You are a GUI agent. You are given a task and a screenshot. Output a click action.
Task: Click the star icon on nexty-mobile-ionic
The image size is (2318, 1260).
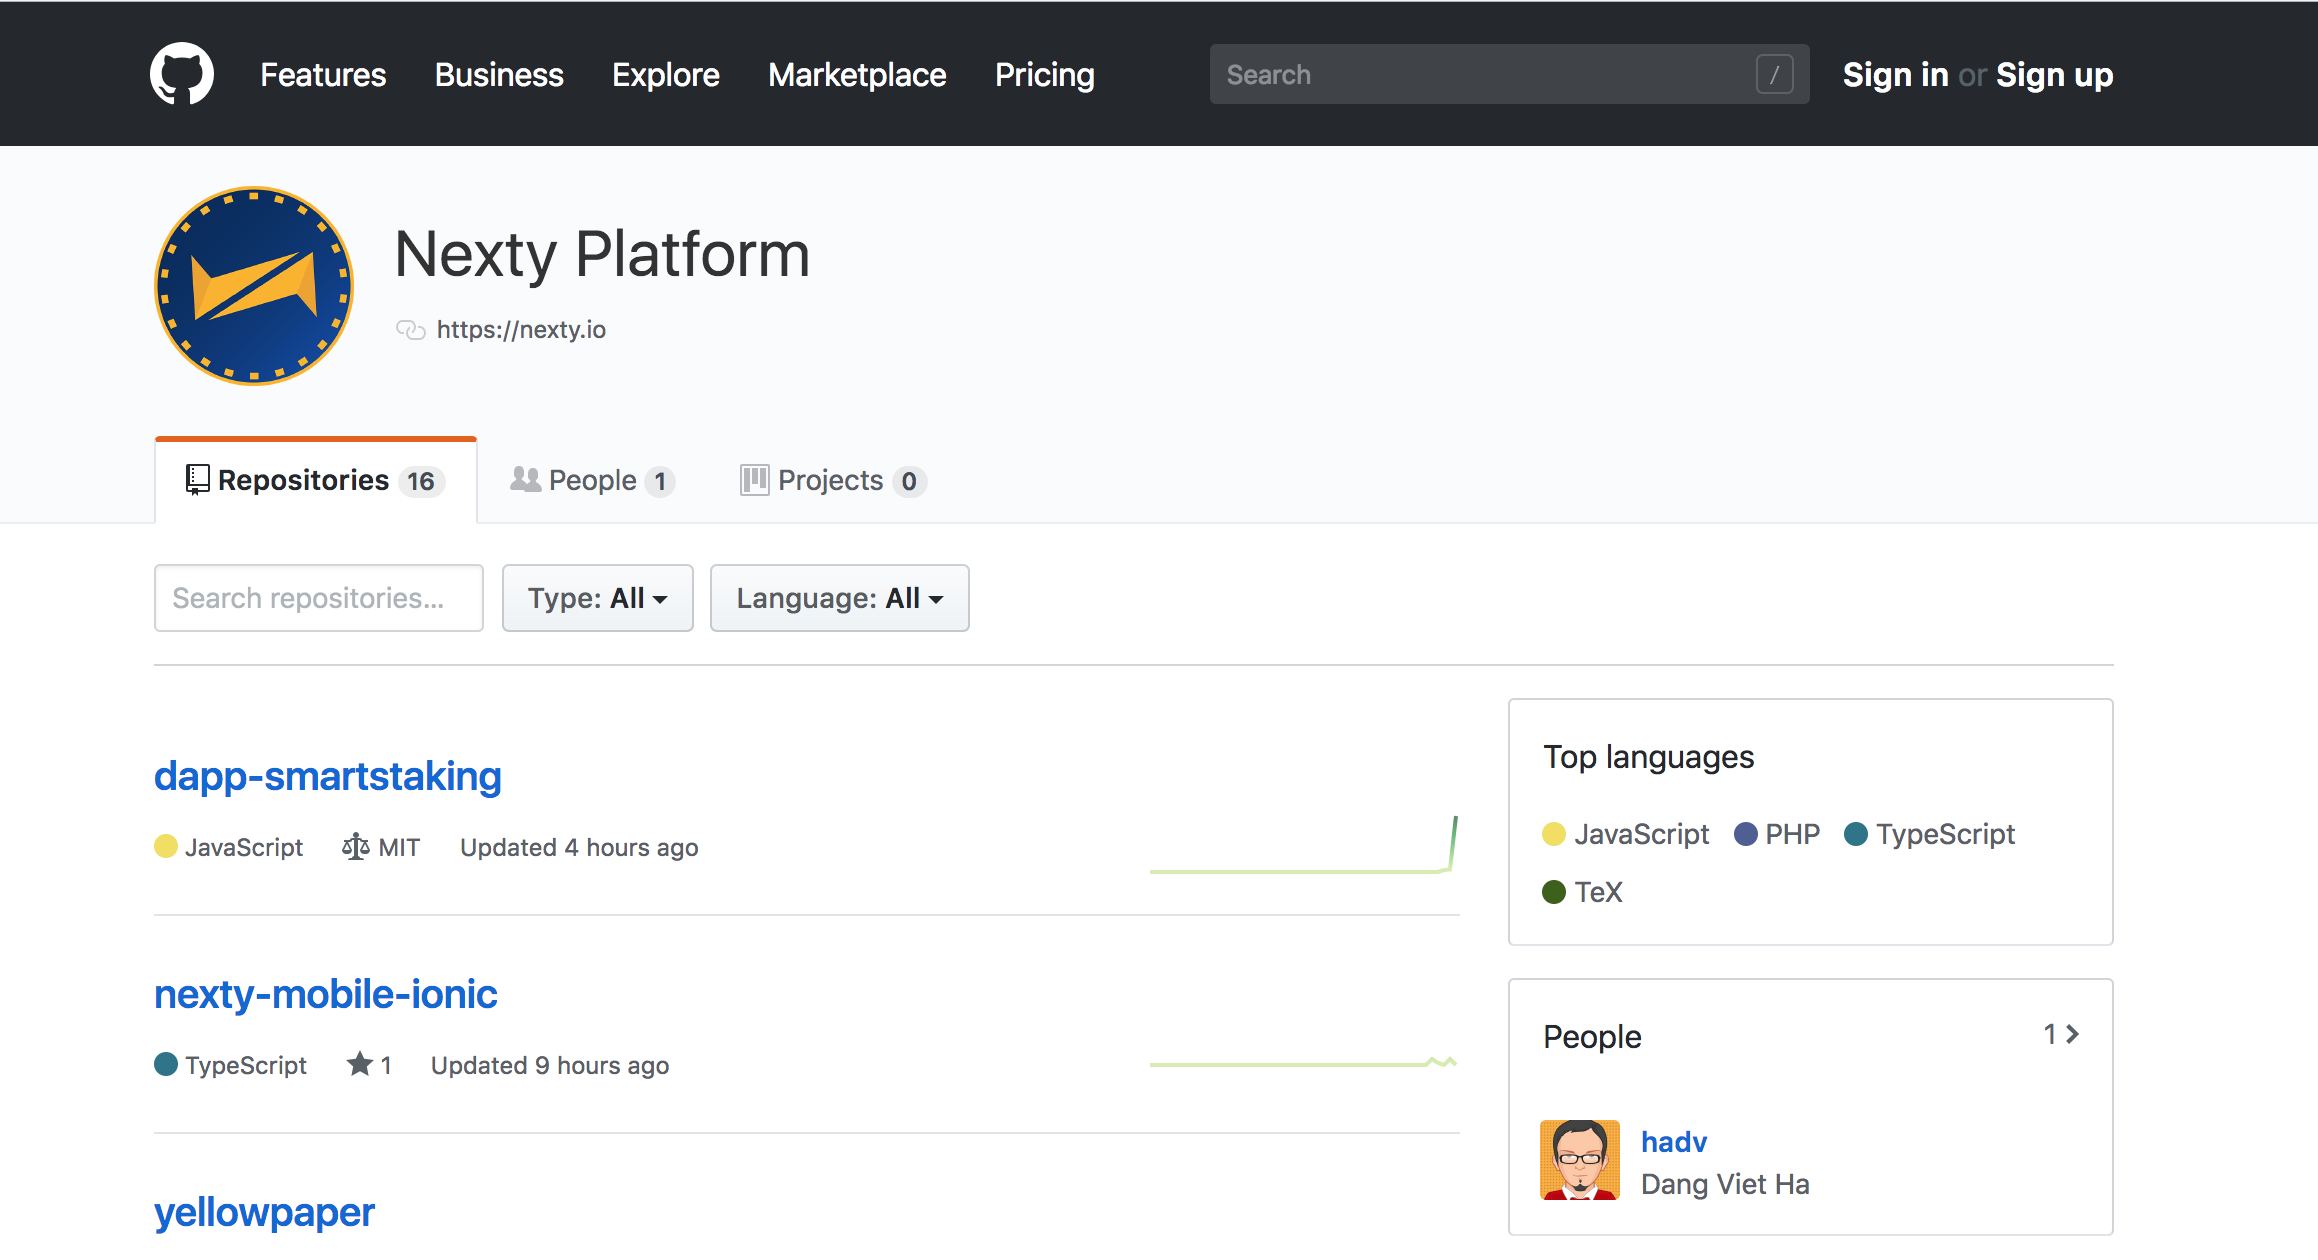360,1064
